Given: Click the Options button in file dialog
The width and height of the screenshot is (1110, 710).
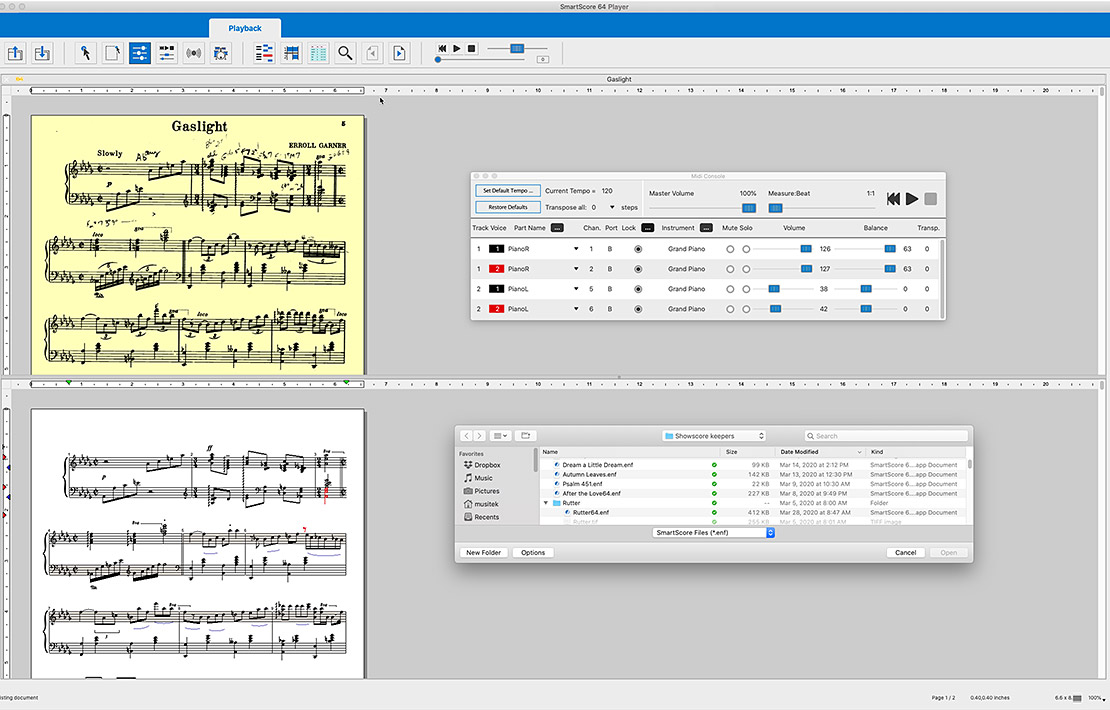Looking at the screenshot, I should pos(533,553).
